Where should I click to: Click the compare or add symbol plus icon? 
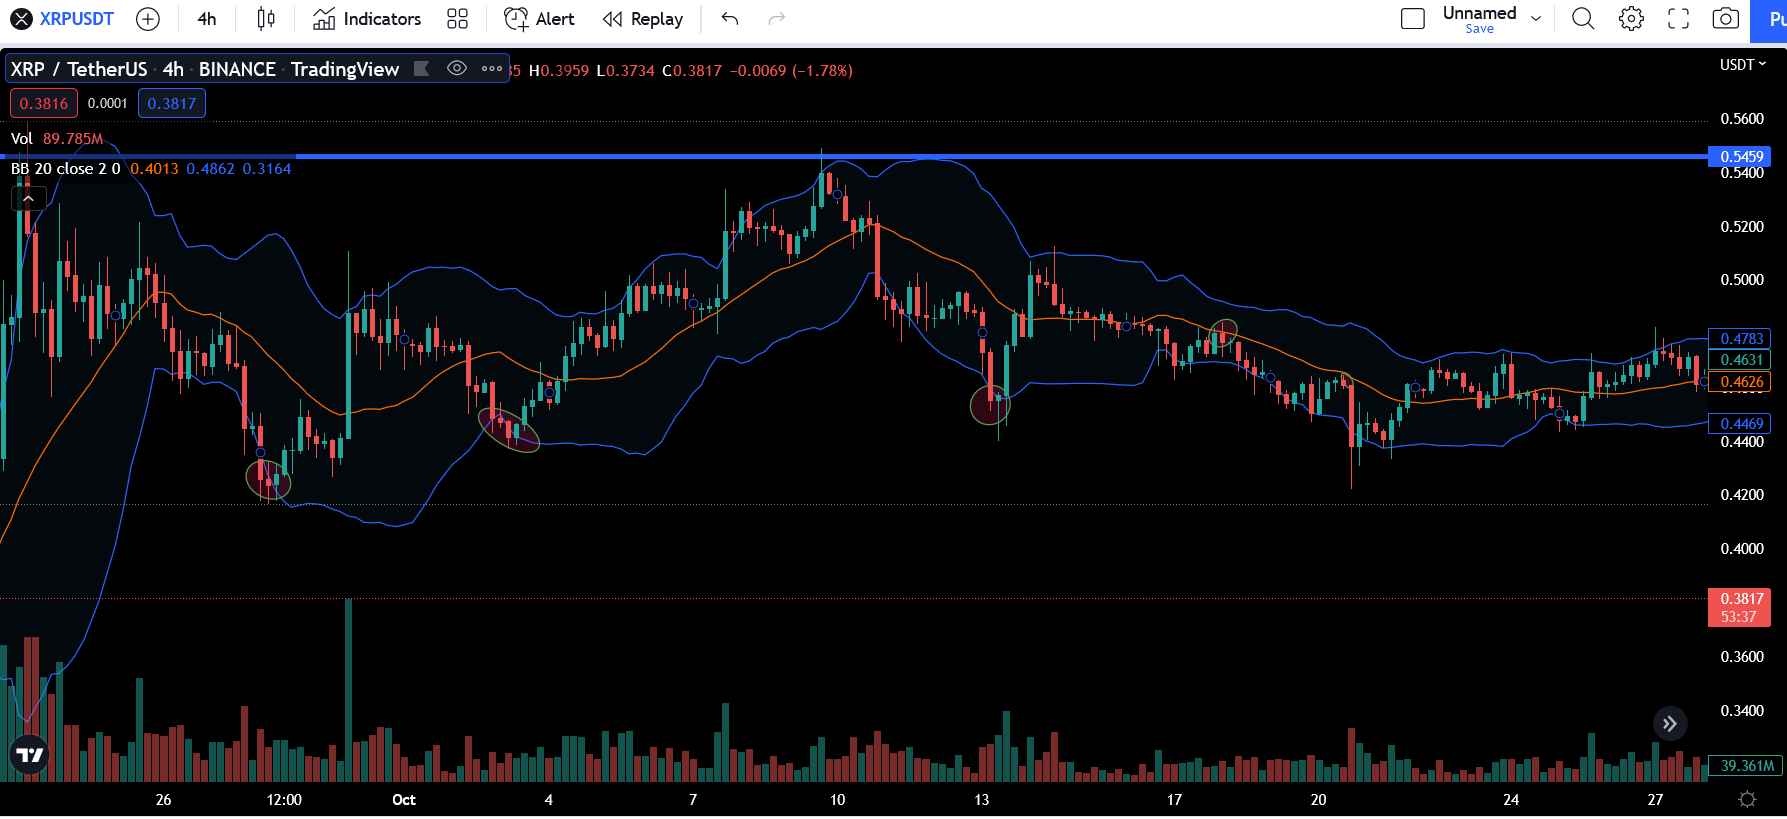(147, 19)
